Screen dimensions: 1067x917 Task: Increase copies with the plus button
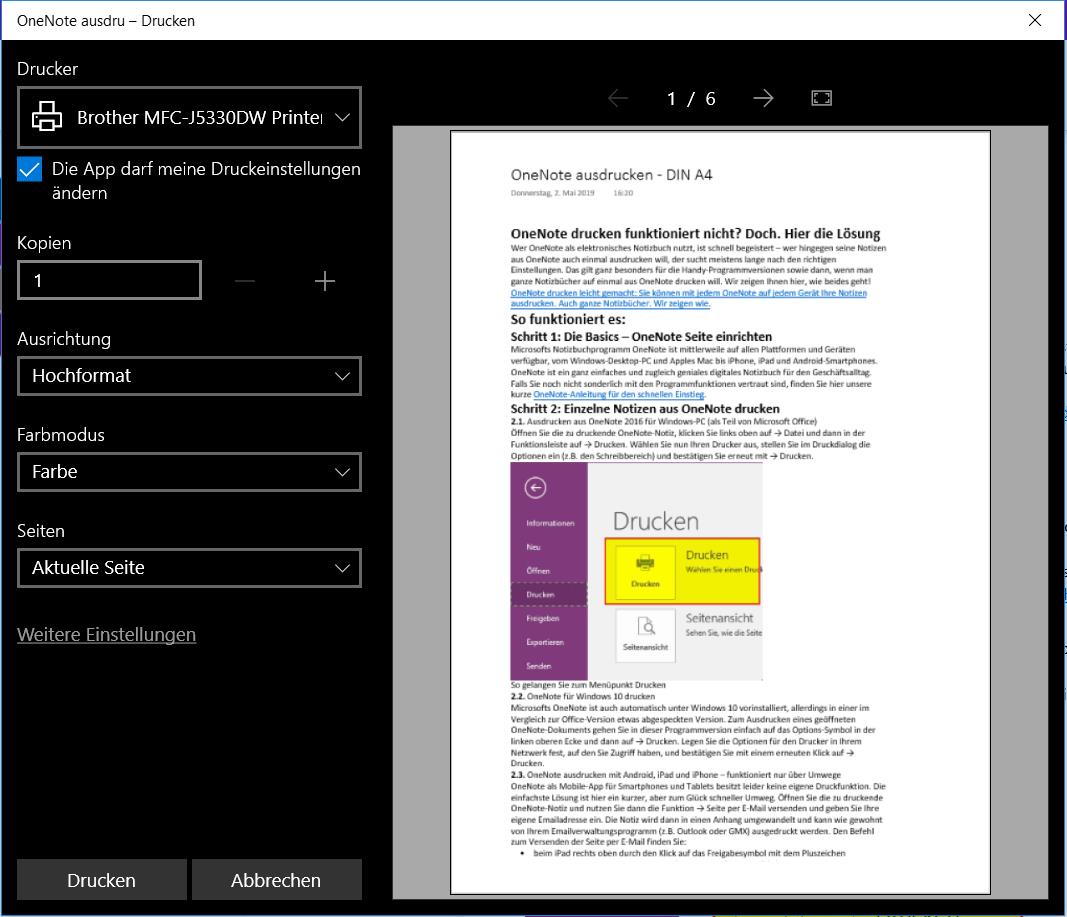pos(325,281)
